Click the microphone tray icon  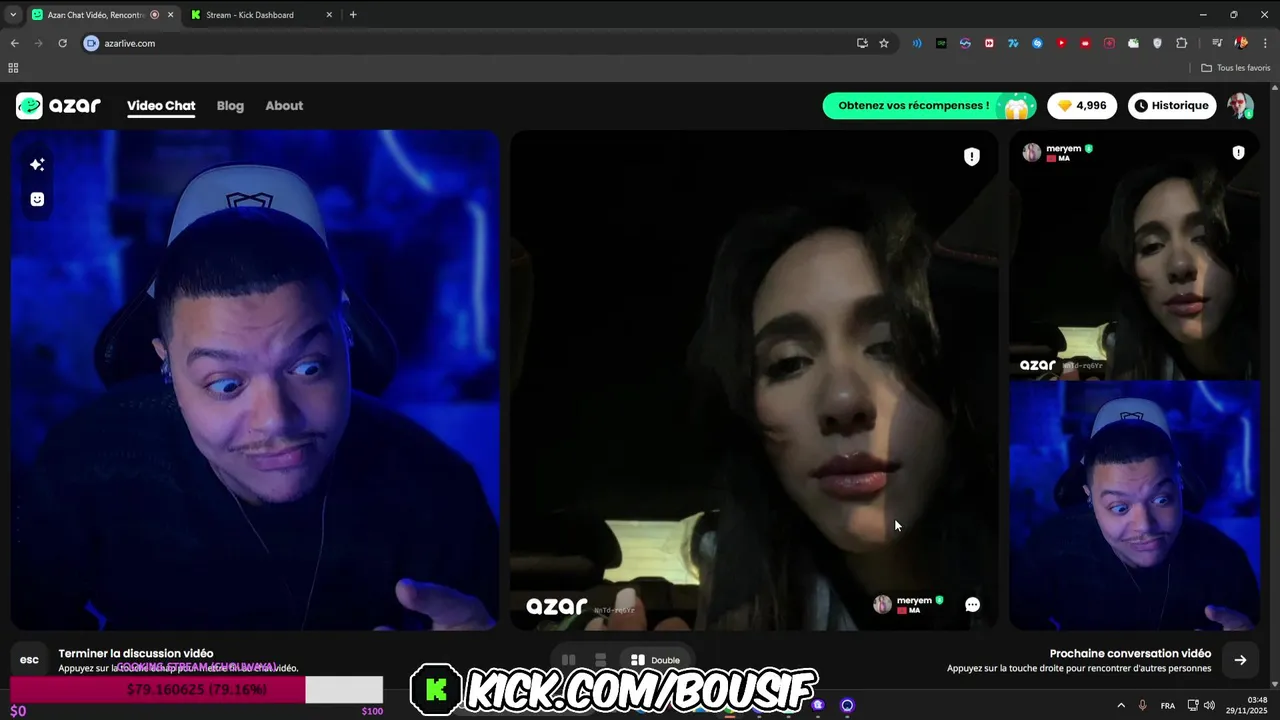coord(1143,705)
